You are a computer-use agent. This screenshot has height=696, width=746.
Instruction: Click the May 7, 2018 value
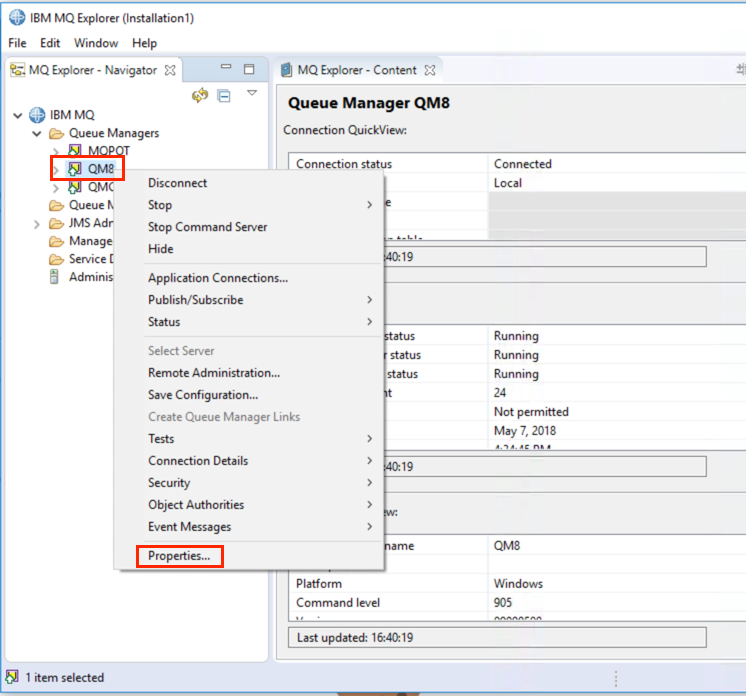pyautogui.click(x=525, y=431)
